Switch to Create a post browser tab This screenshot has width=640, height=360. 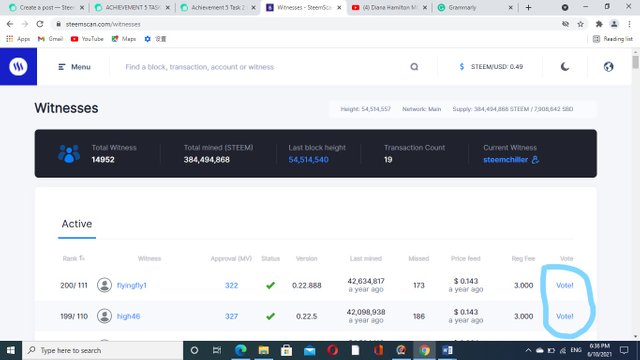[47, 7]
